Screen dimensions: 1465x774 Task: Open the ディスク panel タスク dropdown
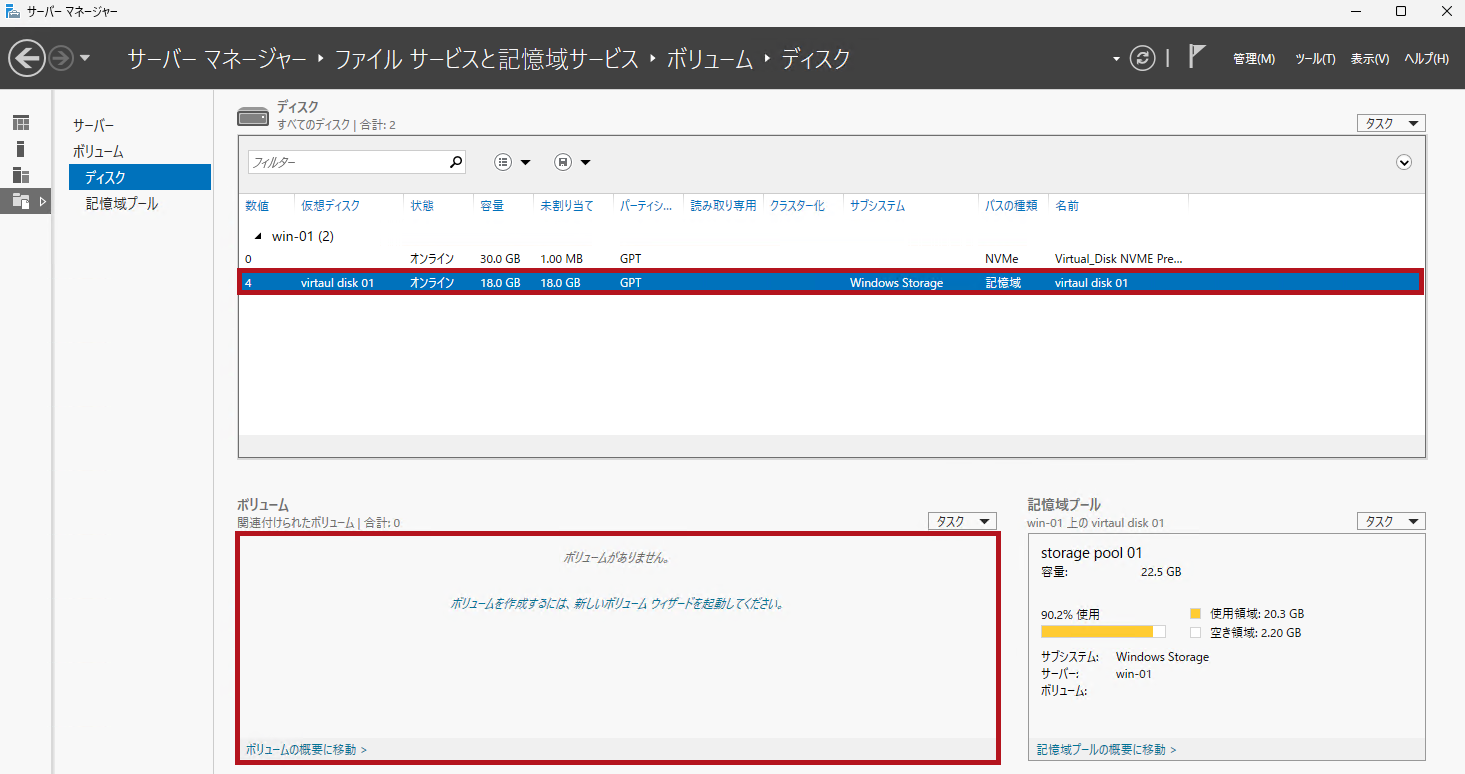tap(1390, 123)
